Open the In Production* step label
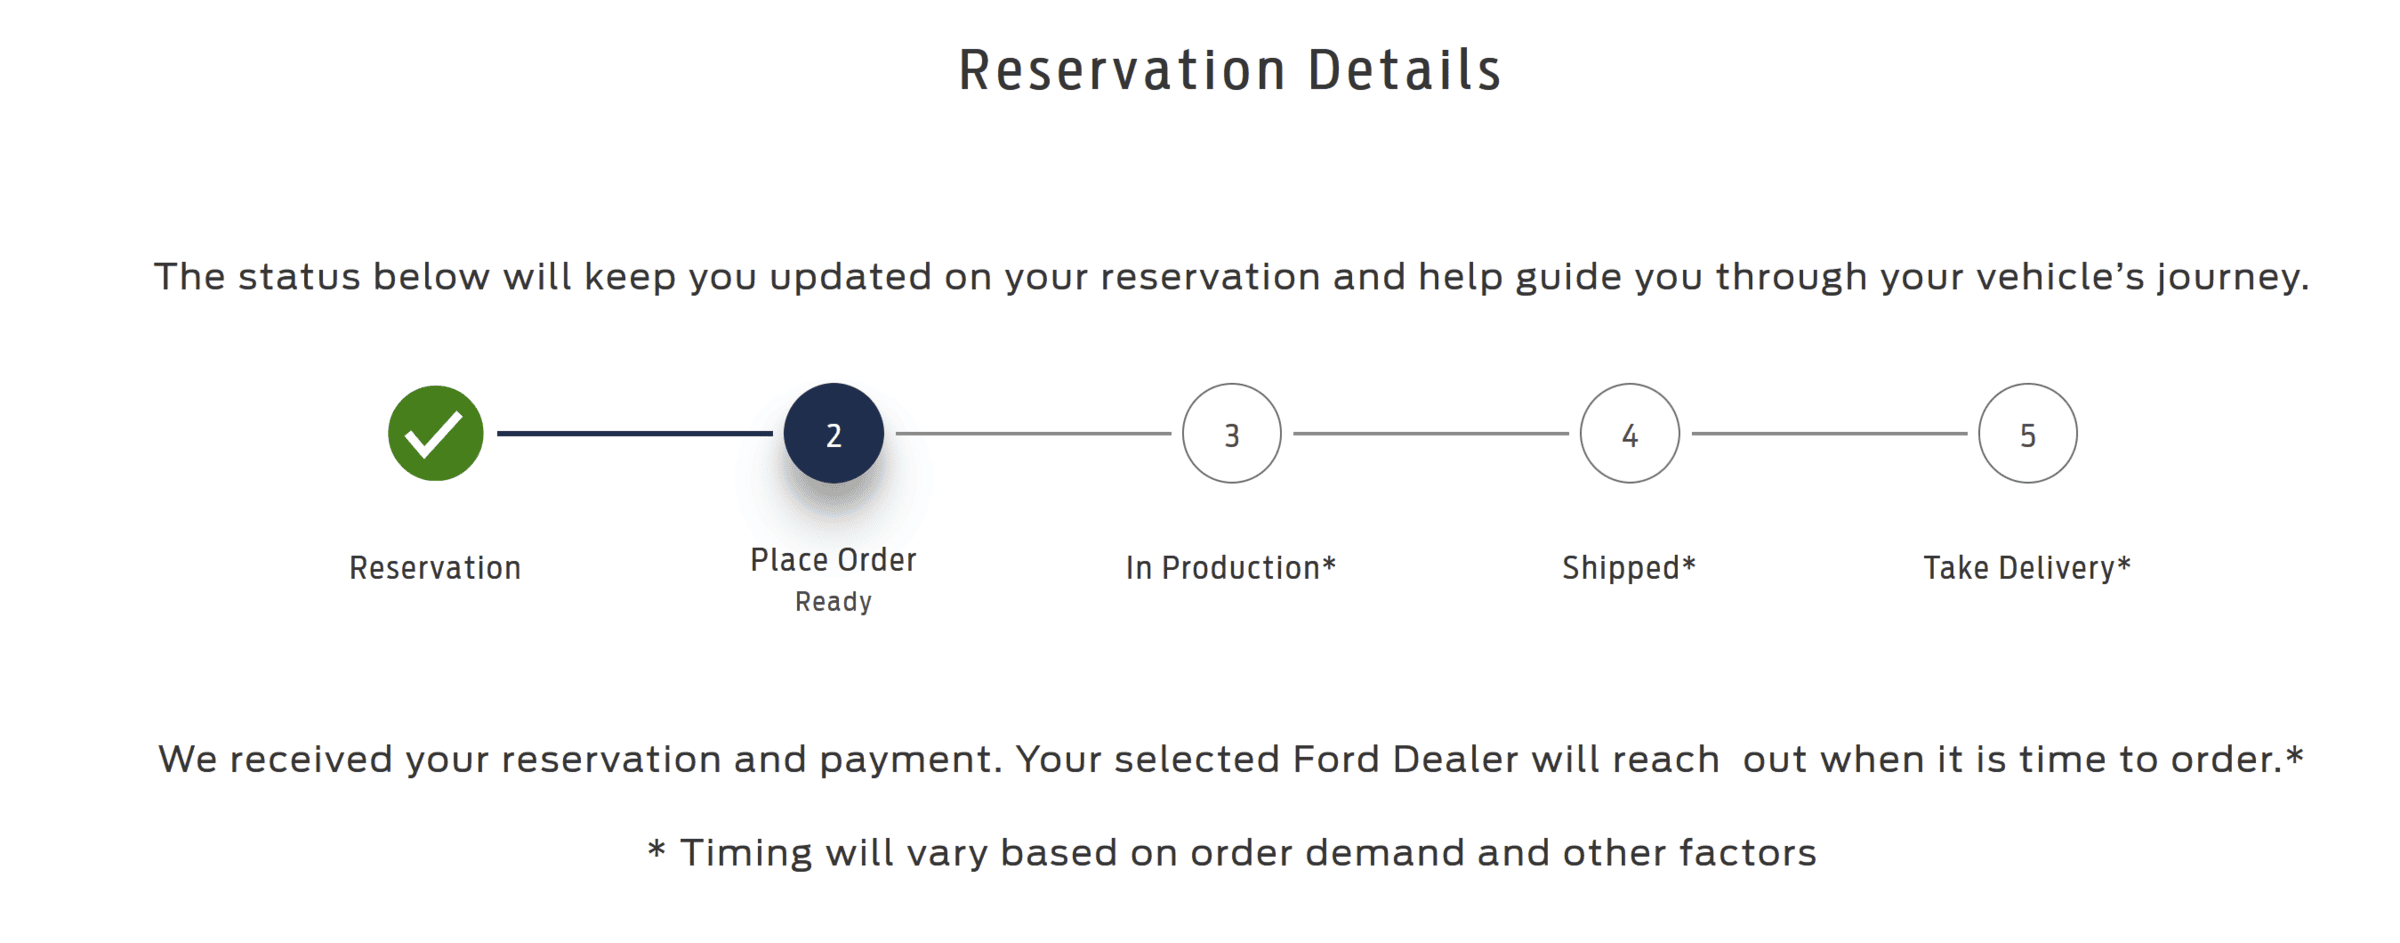Screen dimensions: 2400x943 (1231, 568)
